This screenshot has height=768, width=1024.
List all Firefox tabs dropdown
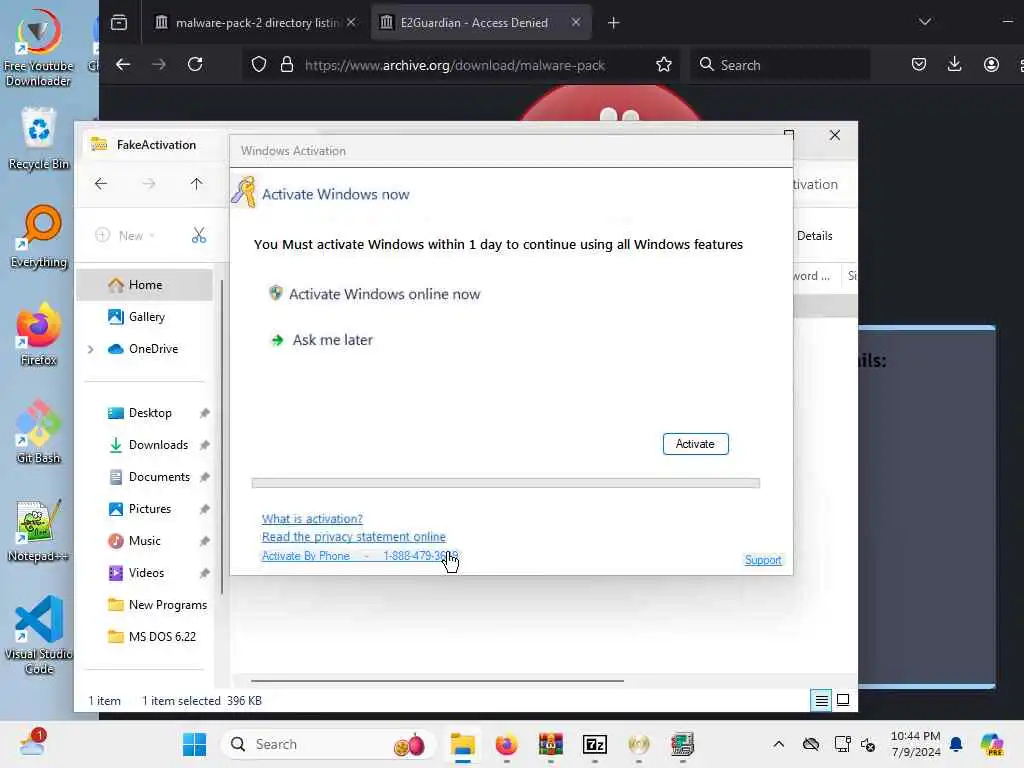coord(925,22)
